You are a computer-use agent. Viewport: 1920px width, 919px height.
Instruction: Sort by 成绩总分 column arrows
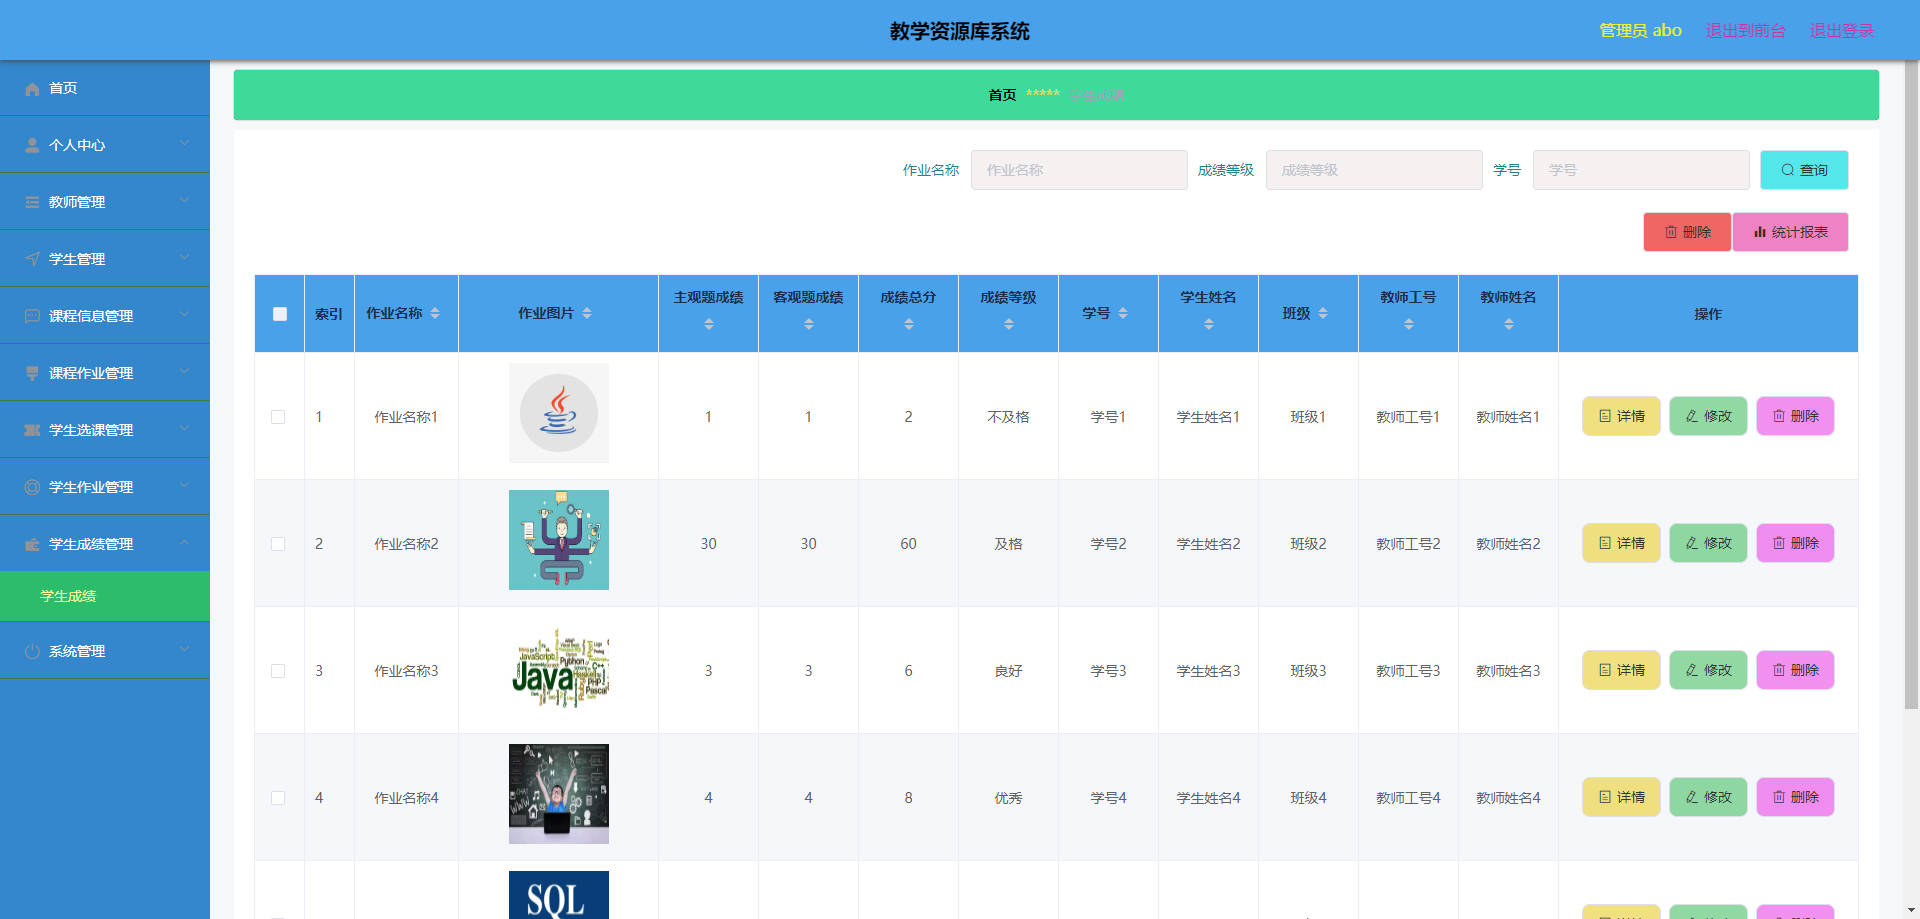[x=909, y=325]
